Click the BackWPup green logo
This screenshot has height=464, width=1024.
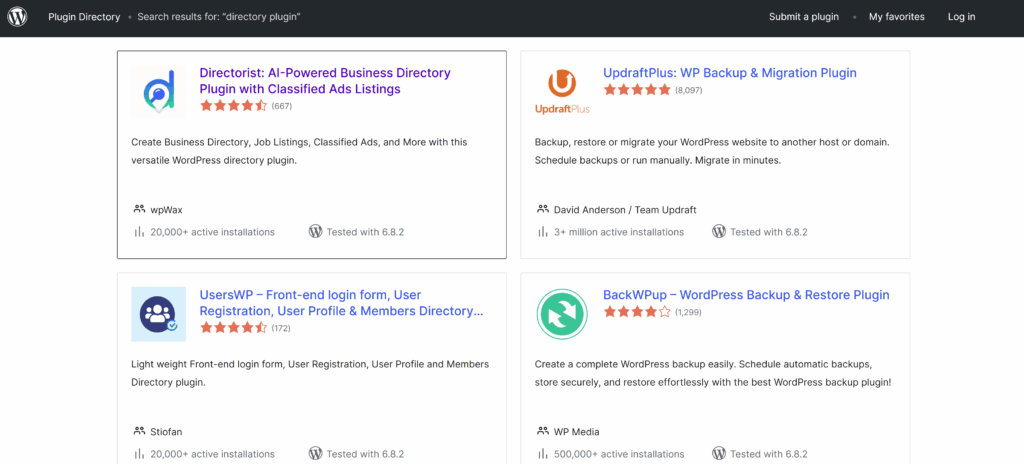click(x=562, y=314)
